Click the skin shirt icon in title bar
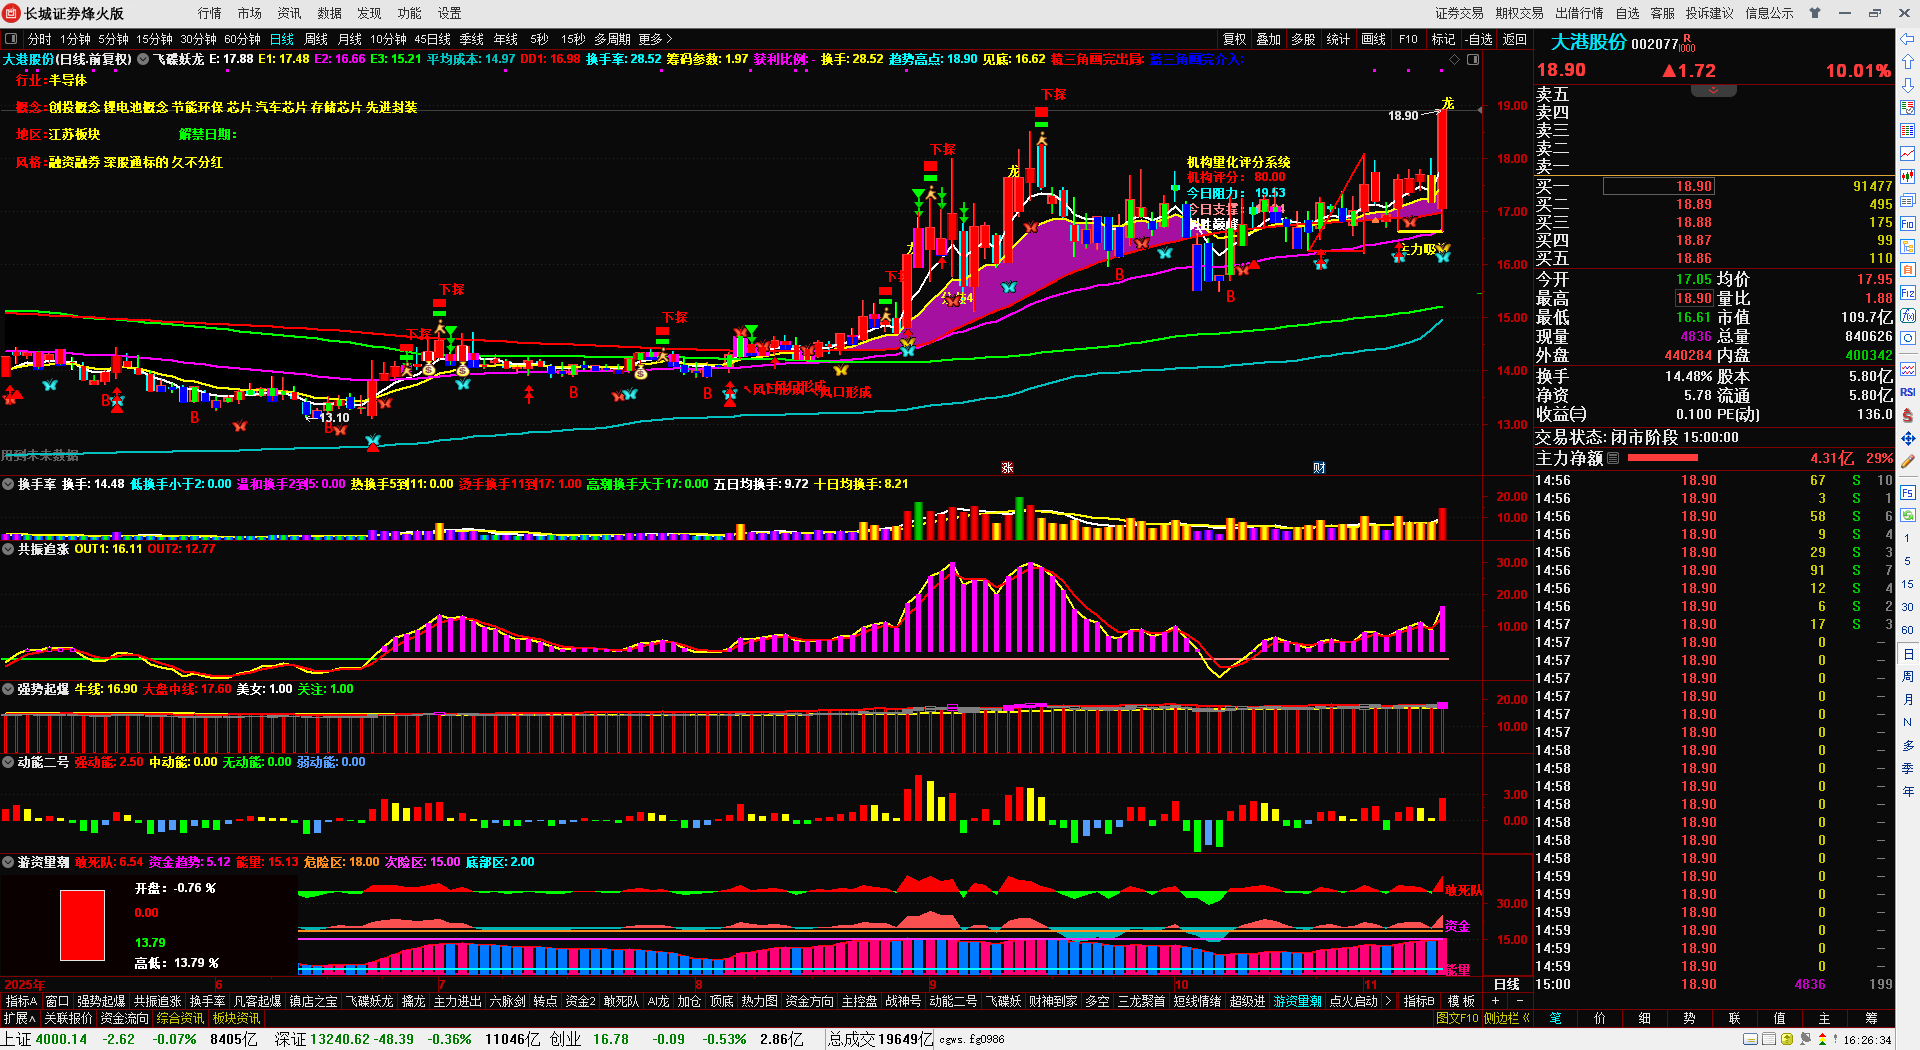The height and width of the screenshot is (1050, 1920). (x=1815, y=13)
